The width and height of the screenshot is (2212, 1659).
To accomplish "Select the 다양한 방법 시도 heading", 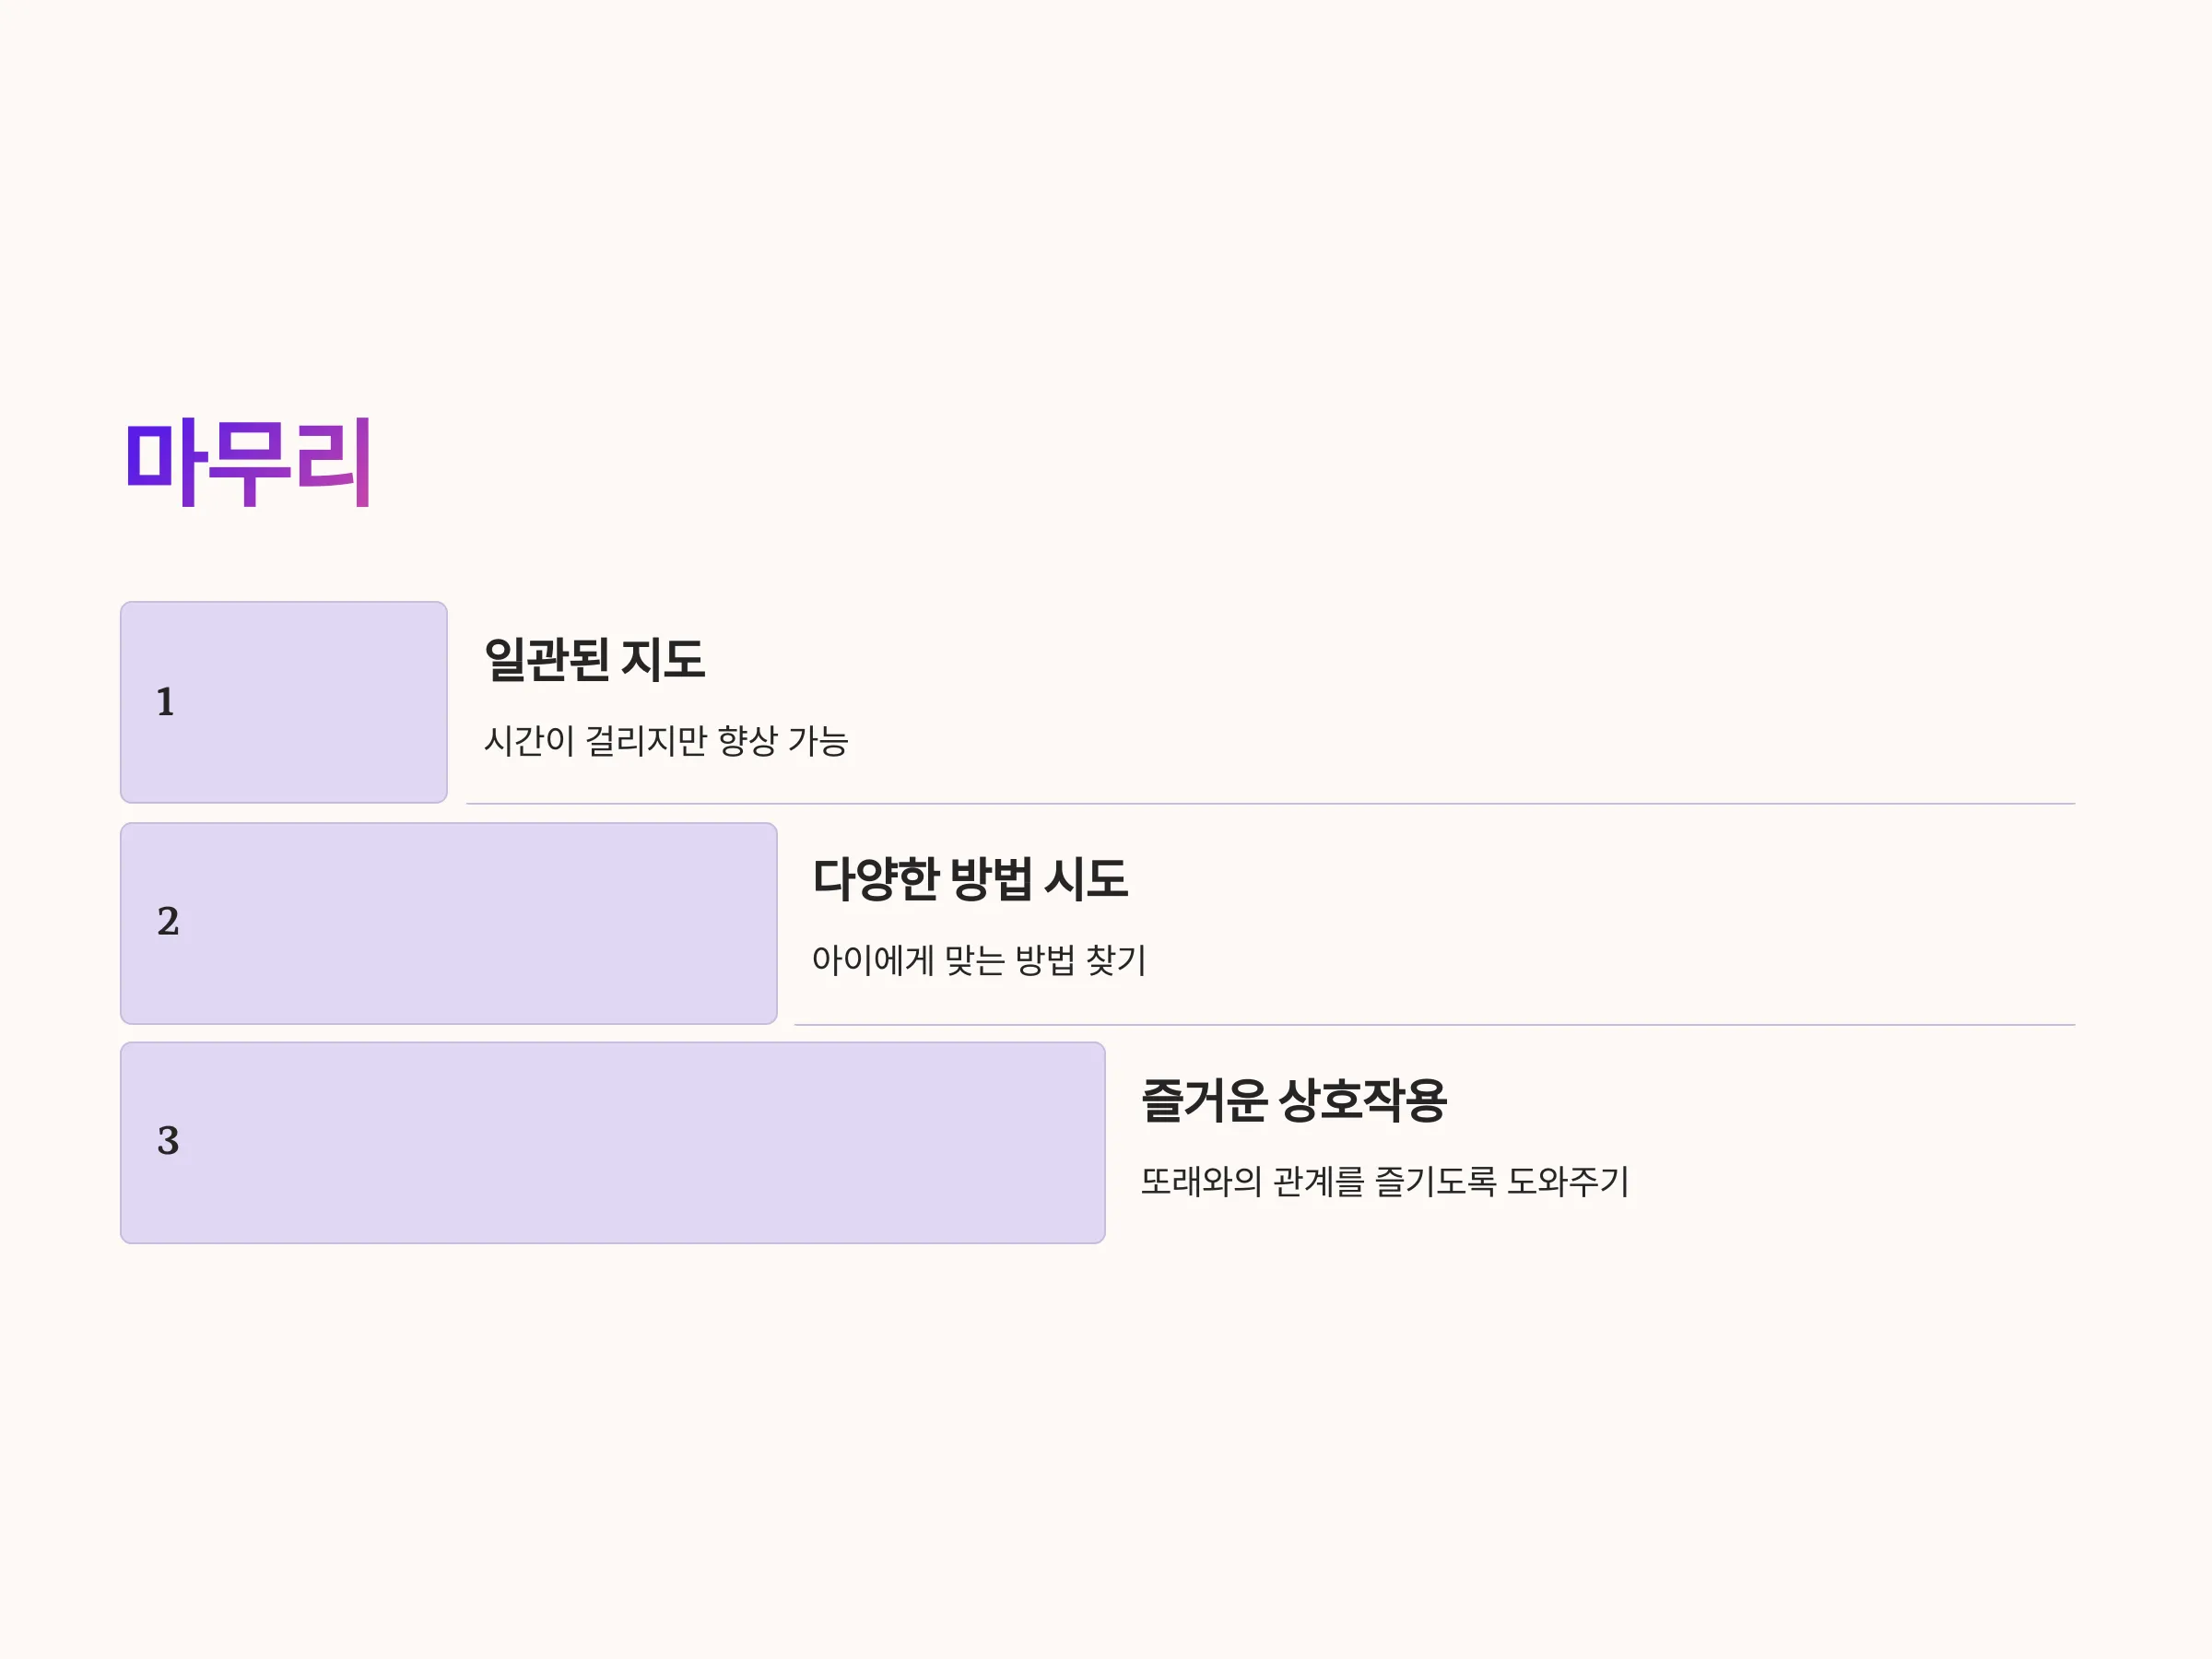I will coord(970,879).
